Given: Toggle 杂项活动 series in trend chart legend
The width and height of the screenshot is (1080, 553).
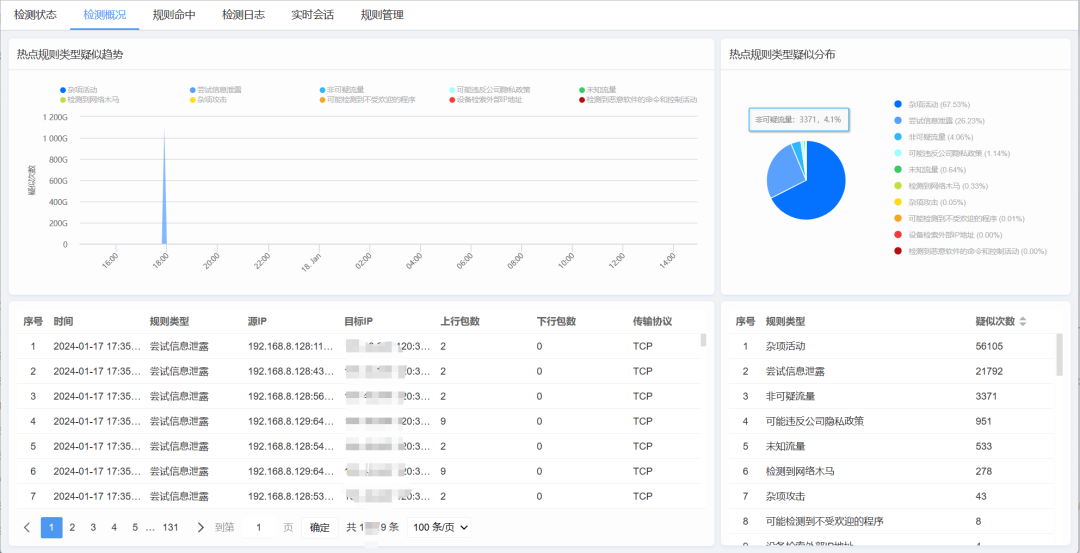Looking at the screenshot, I should tap(79, 90).
